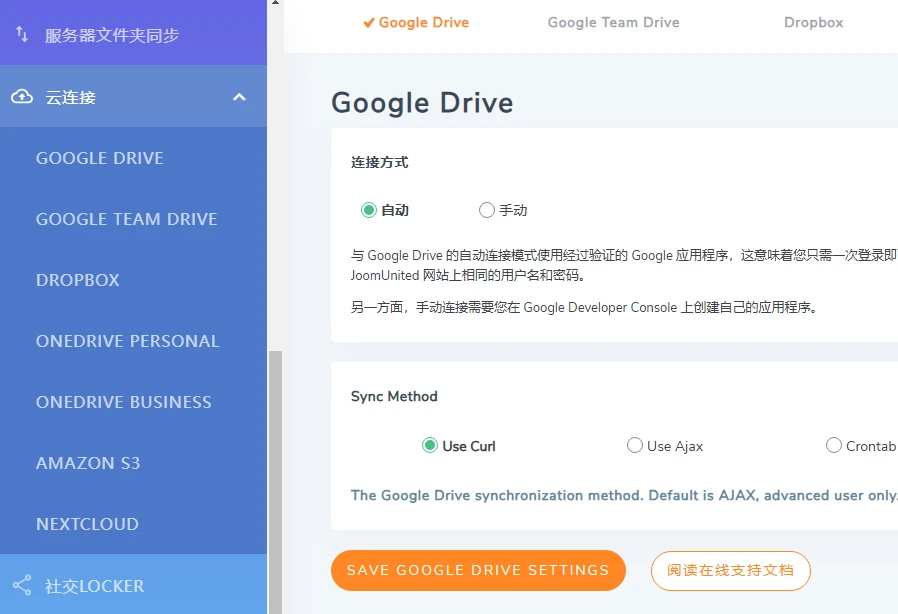Viewport: 898px width, 614px height.
Task: Open ONEDRIVE BUSINESS settings
Action: point(124,402)
